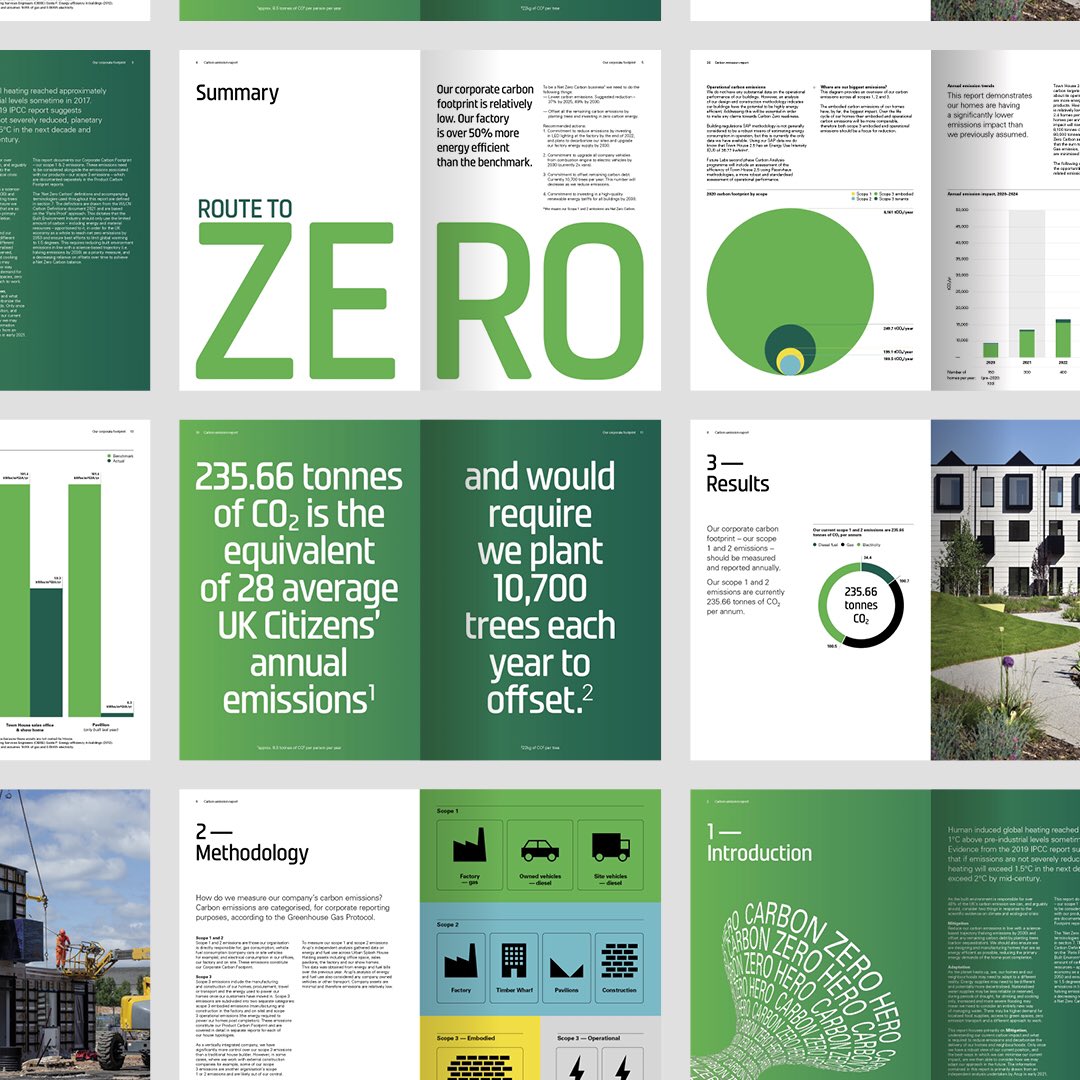Click the 2020 bar in the annual emission chart

990,350
